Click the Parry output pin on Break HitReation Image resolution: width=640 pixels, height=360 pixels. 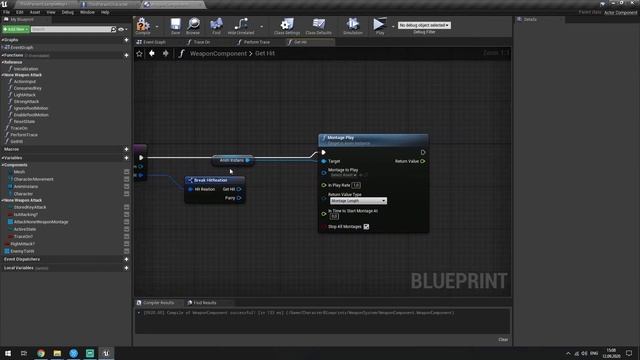click(x=239, y=198)
